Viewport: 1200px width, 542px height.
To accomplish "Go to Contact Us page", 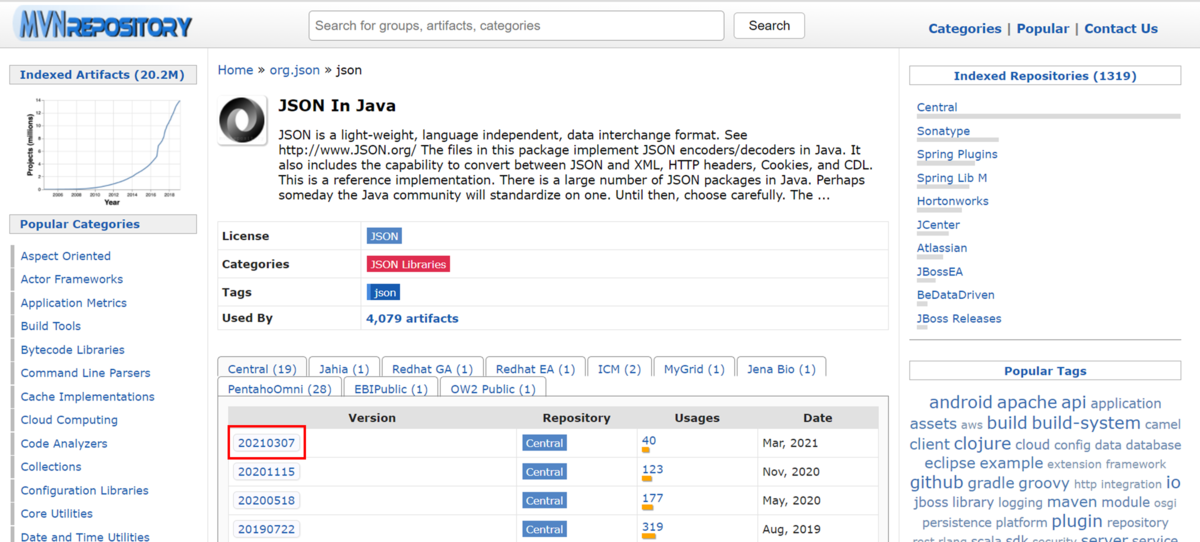I will pyautogui.click(x=1121, y=29).
